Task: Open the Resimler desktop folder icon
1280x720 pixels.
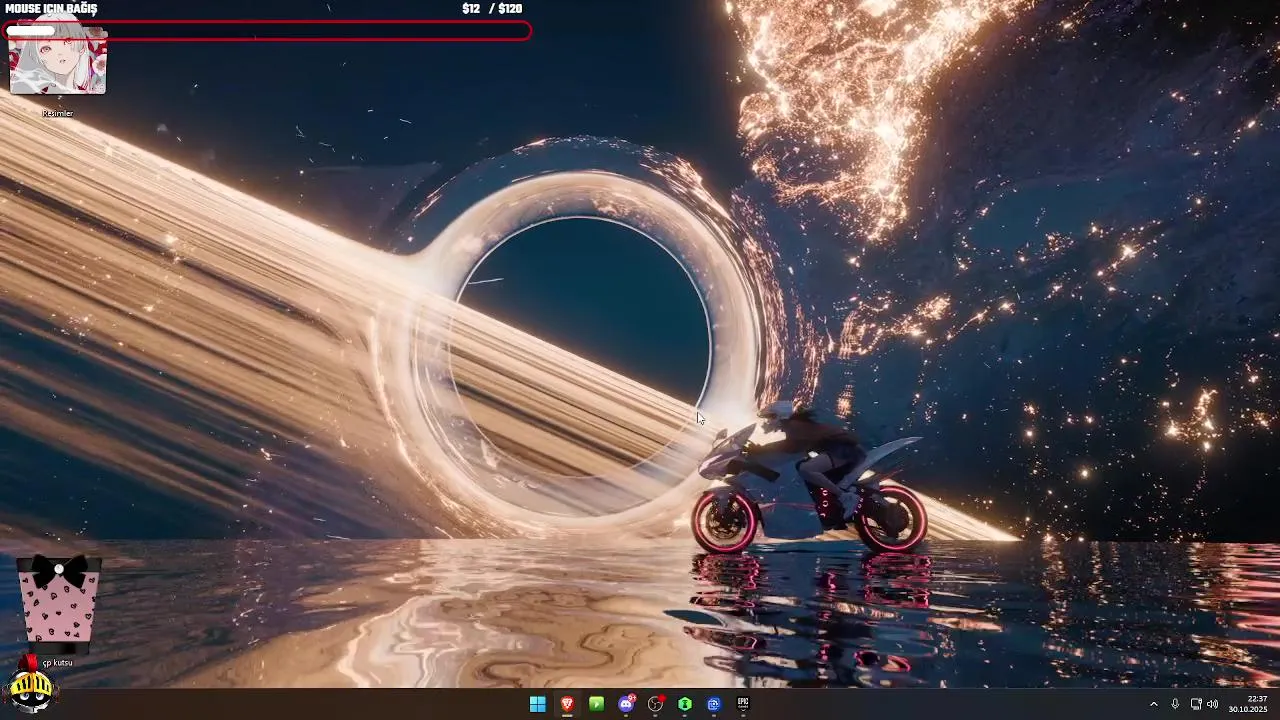Action: [57, 61]
